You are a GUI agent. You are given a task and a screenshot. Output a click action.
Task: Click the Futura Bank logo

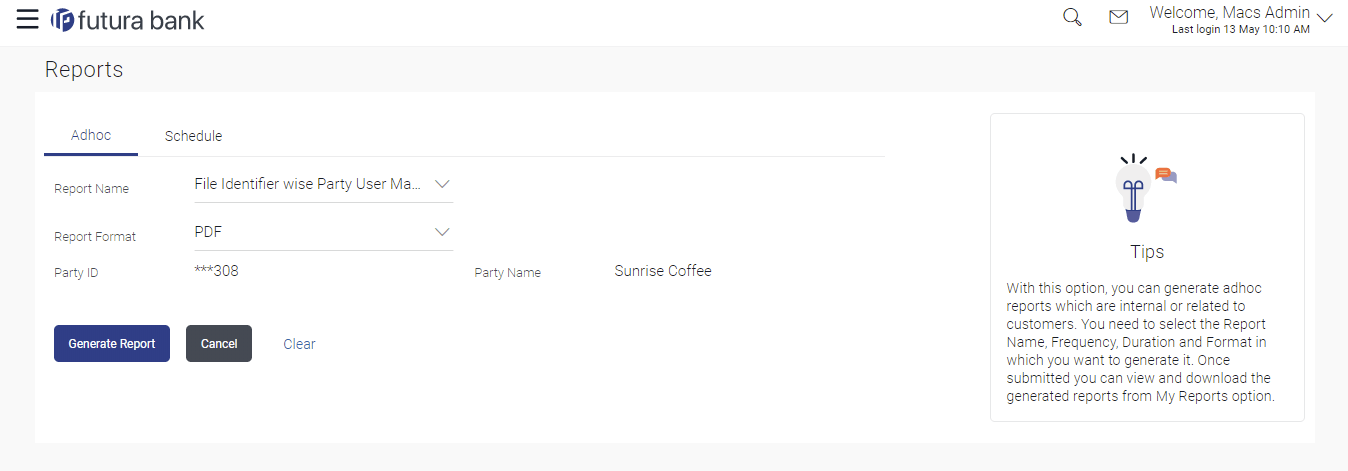[127, 20]
